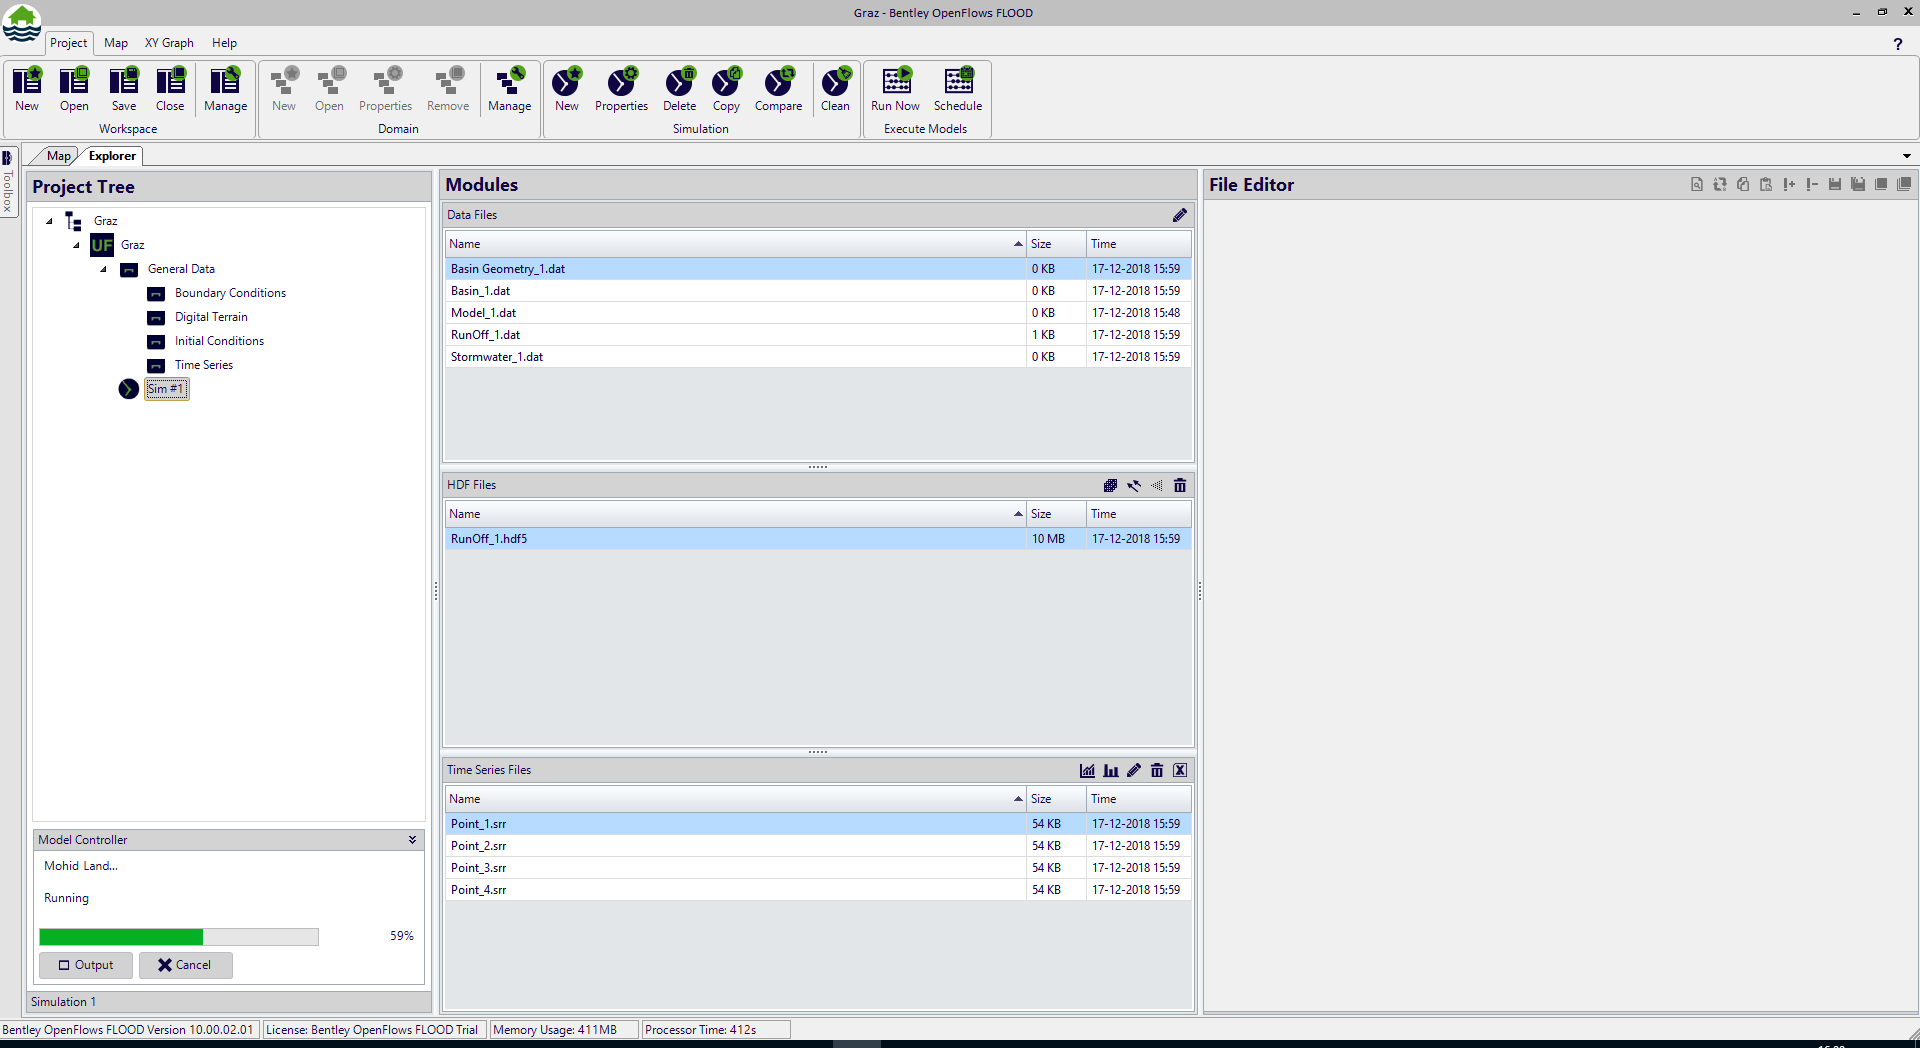Edit the selected time series file
Image resolution: width=1920 pixels, height=1048 pixels.
click(x=1134, y=770)
